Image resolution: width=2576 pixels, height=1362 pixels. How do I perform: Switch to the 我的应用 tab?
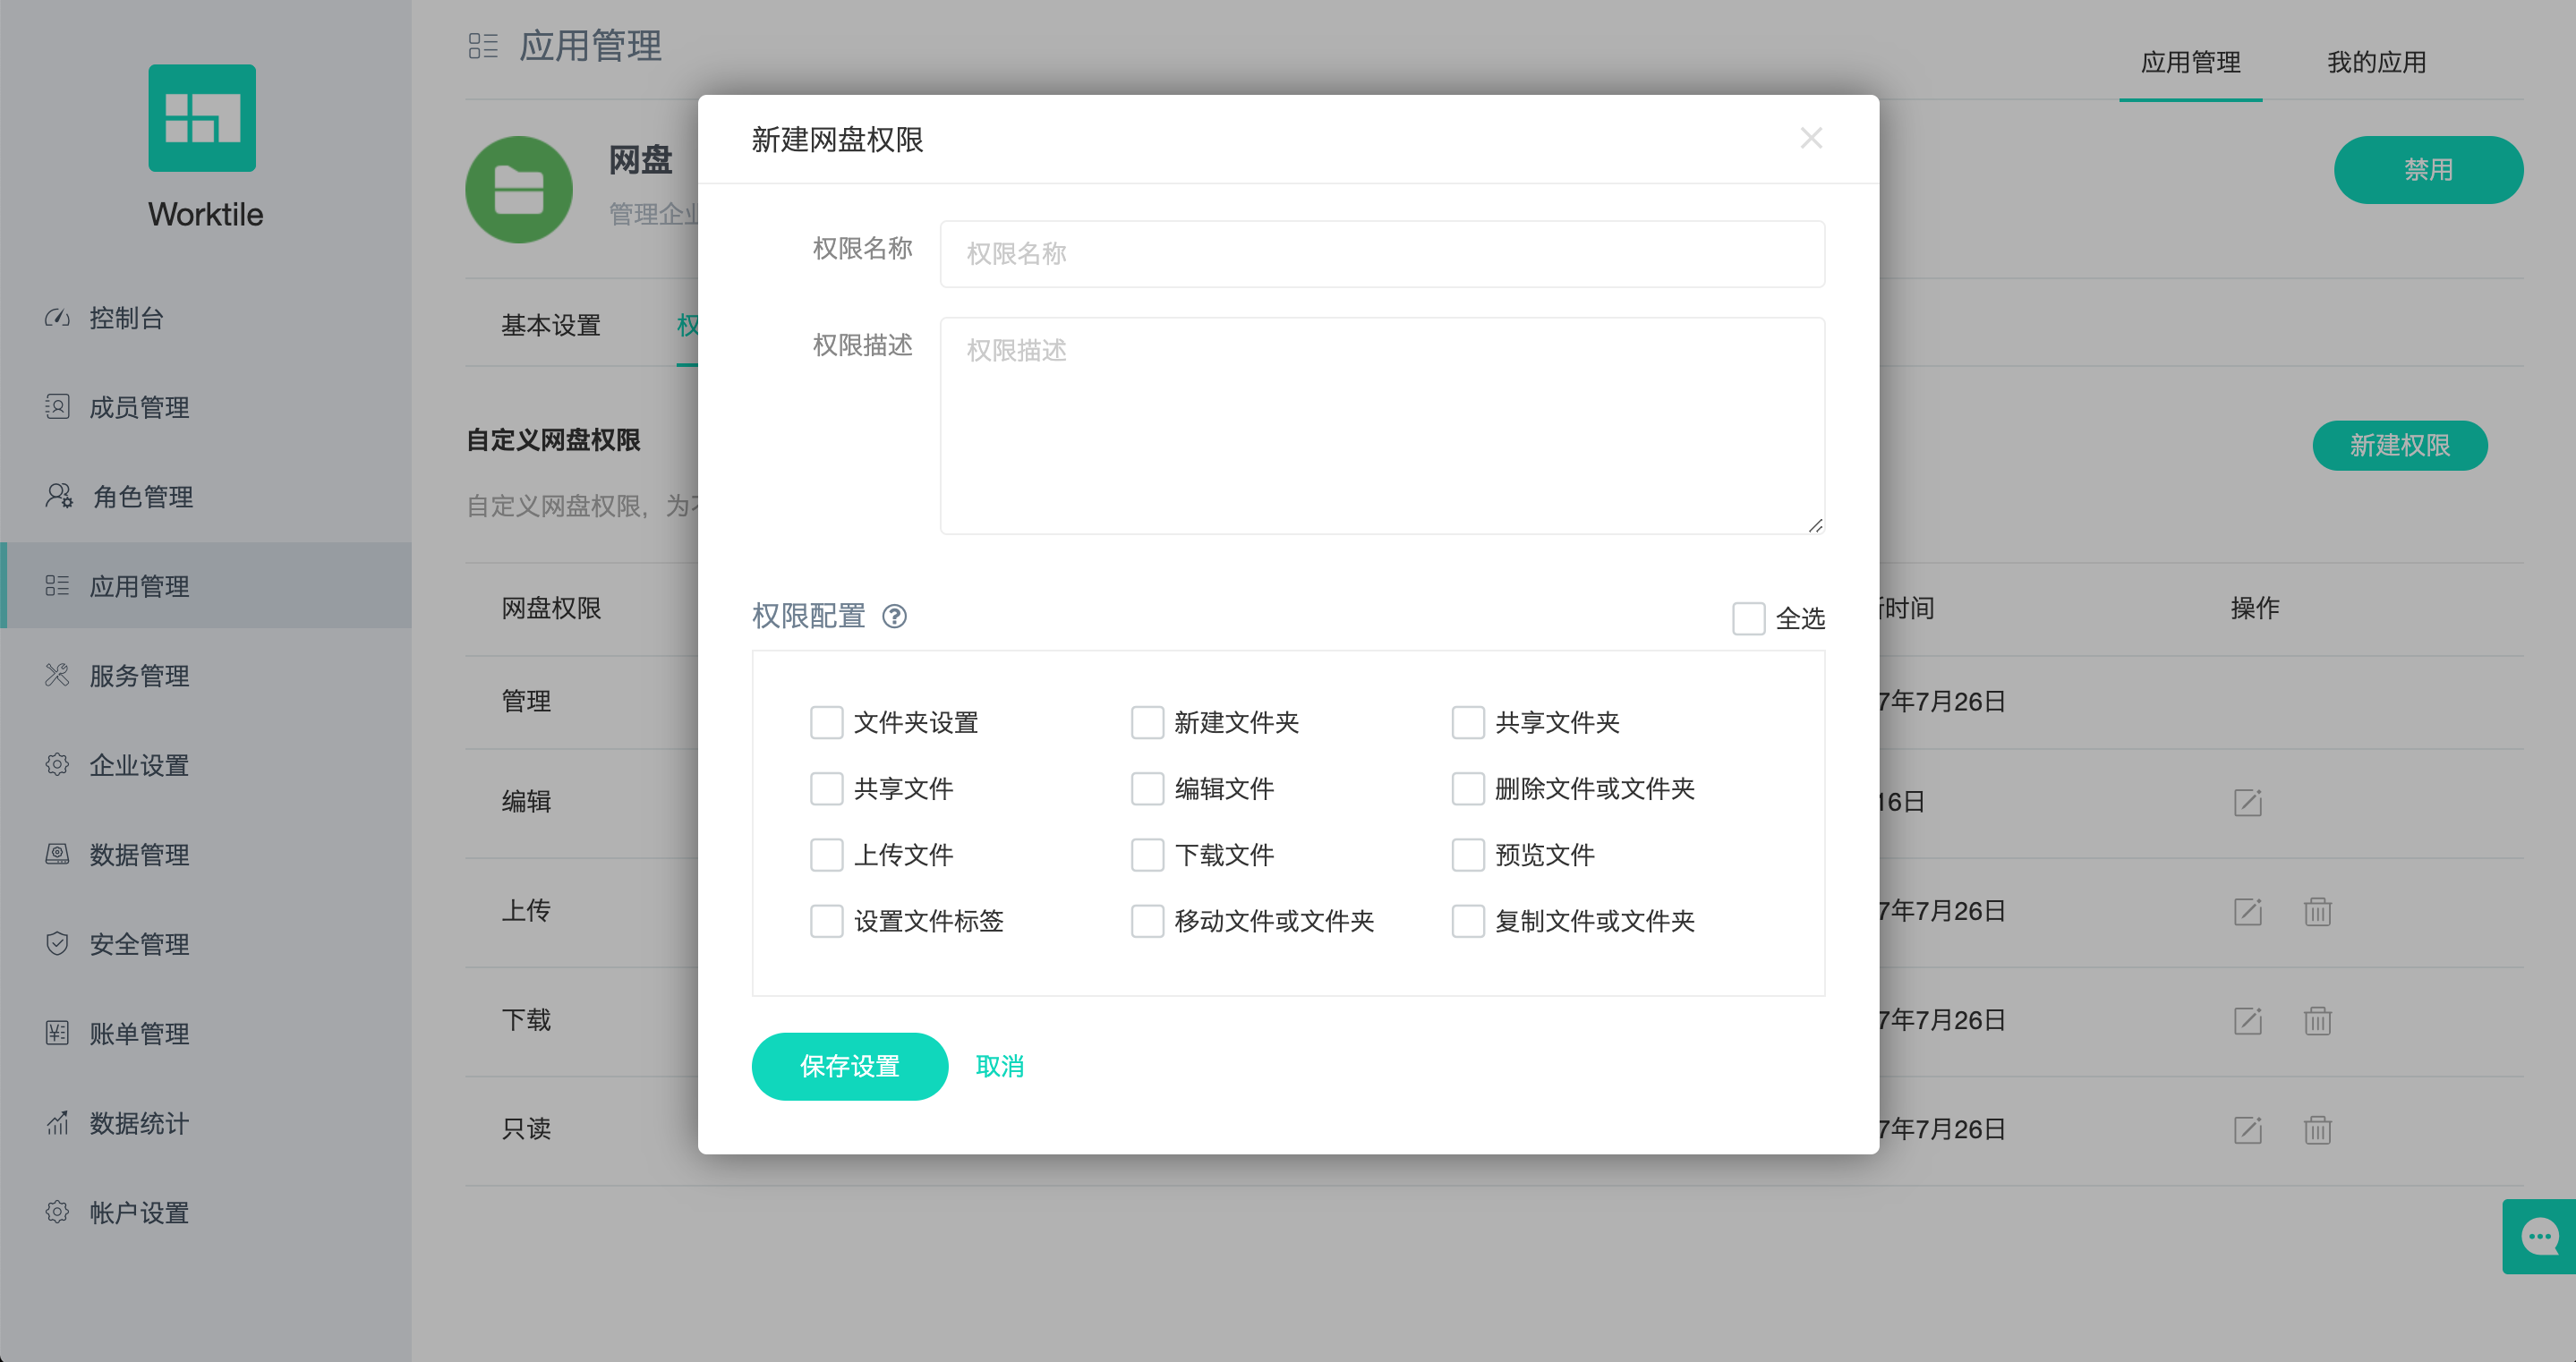2378,62
